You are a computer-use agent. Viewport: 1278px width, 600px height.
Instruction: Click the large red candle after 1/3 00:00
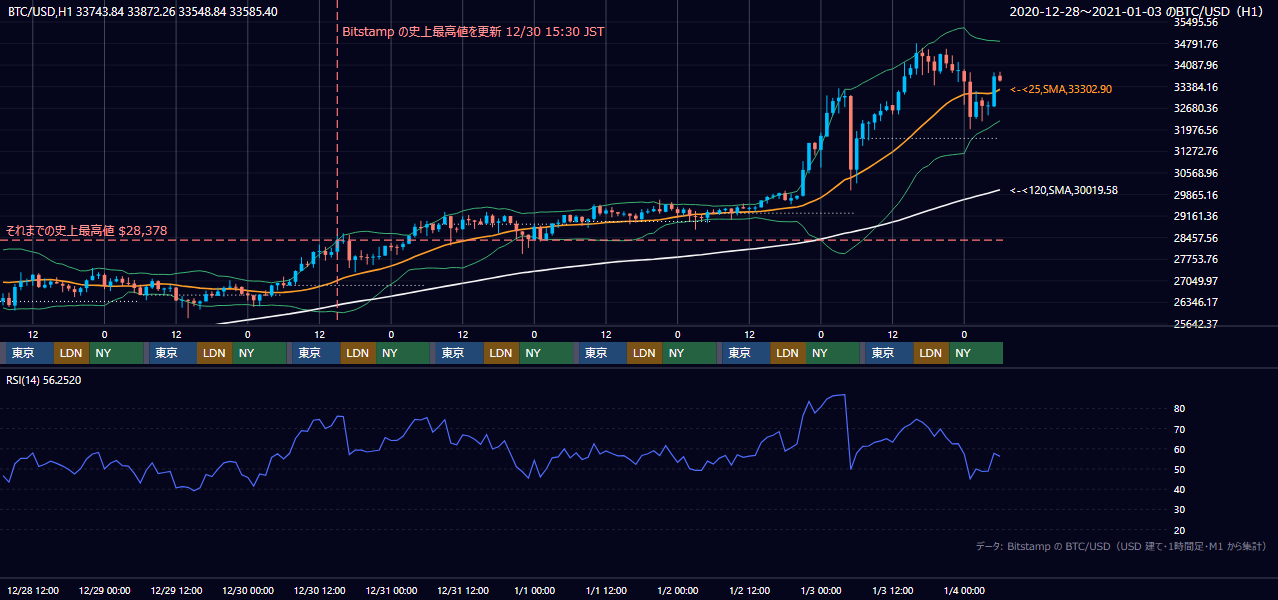(850, 135)
